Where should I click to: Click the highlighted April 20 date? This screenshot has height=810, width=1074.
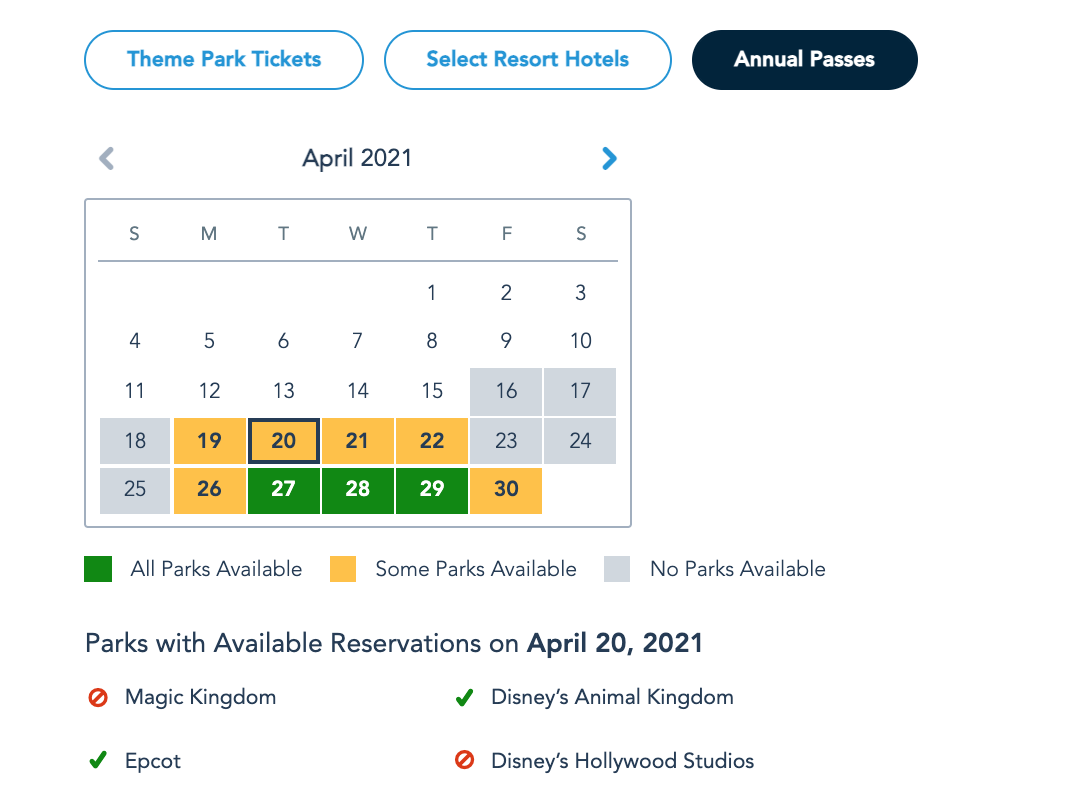[284, 441]
